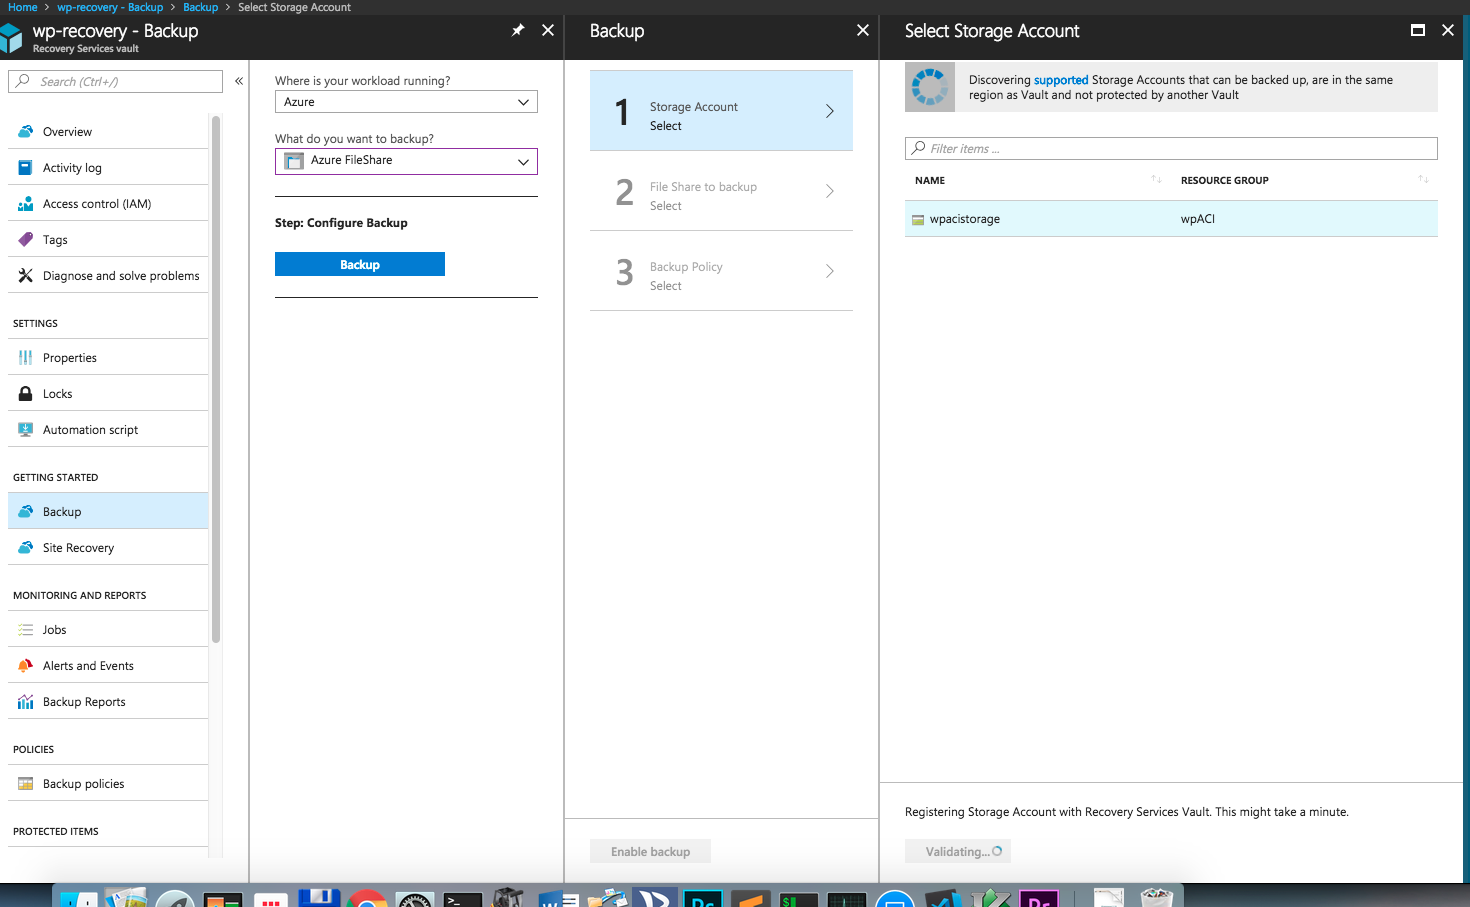Click the Backup cloud icon under Getting Started
This screenshot has height=907, width=1470.
[x=26, y=511]
